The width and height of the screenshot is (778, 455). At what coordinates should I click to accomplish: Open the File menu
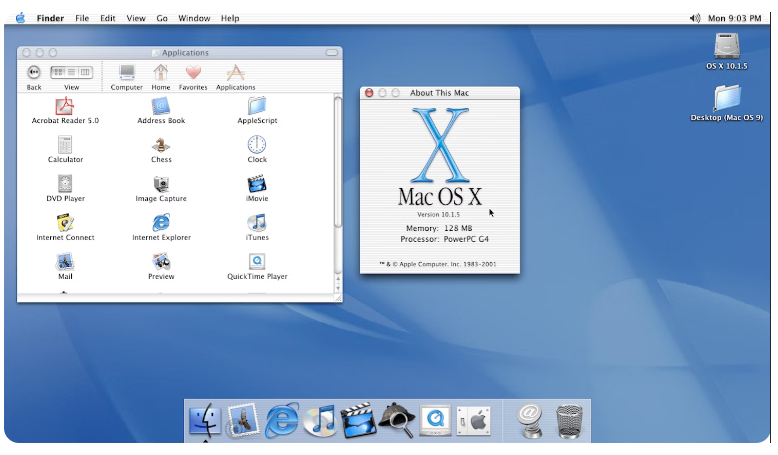(82, 18)
